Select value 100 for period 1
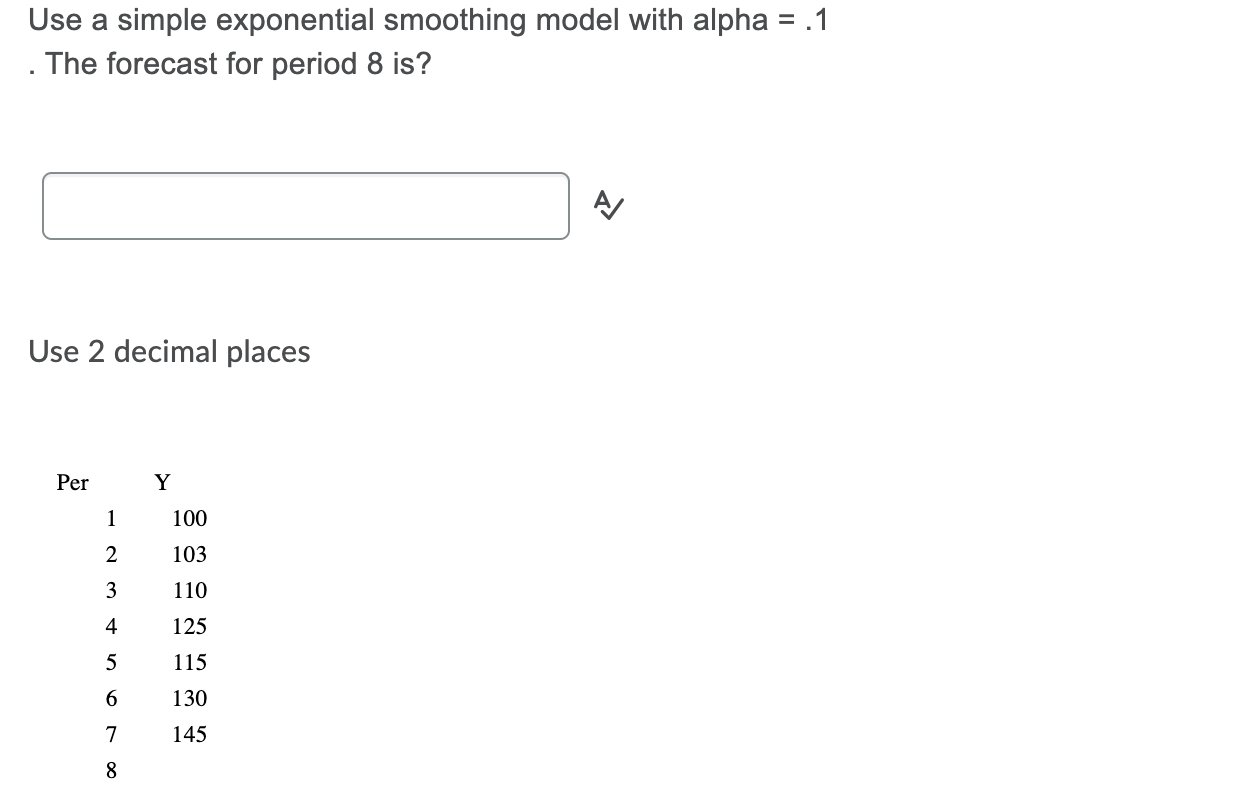This screenshot has height=808, width=1248. click(x=190, y=519)
